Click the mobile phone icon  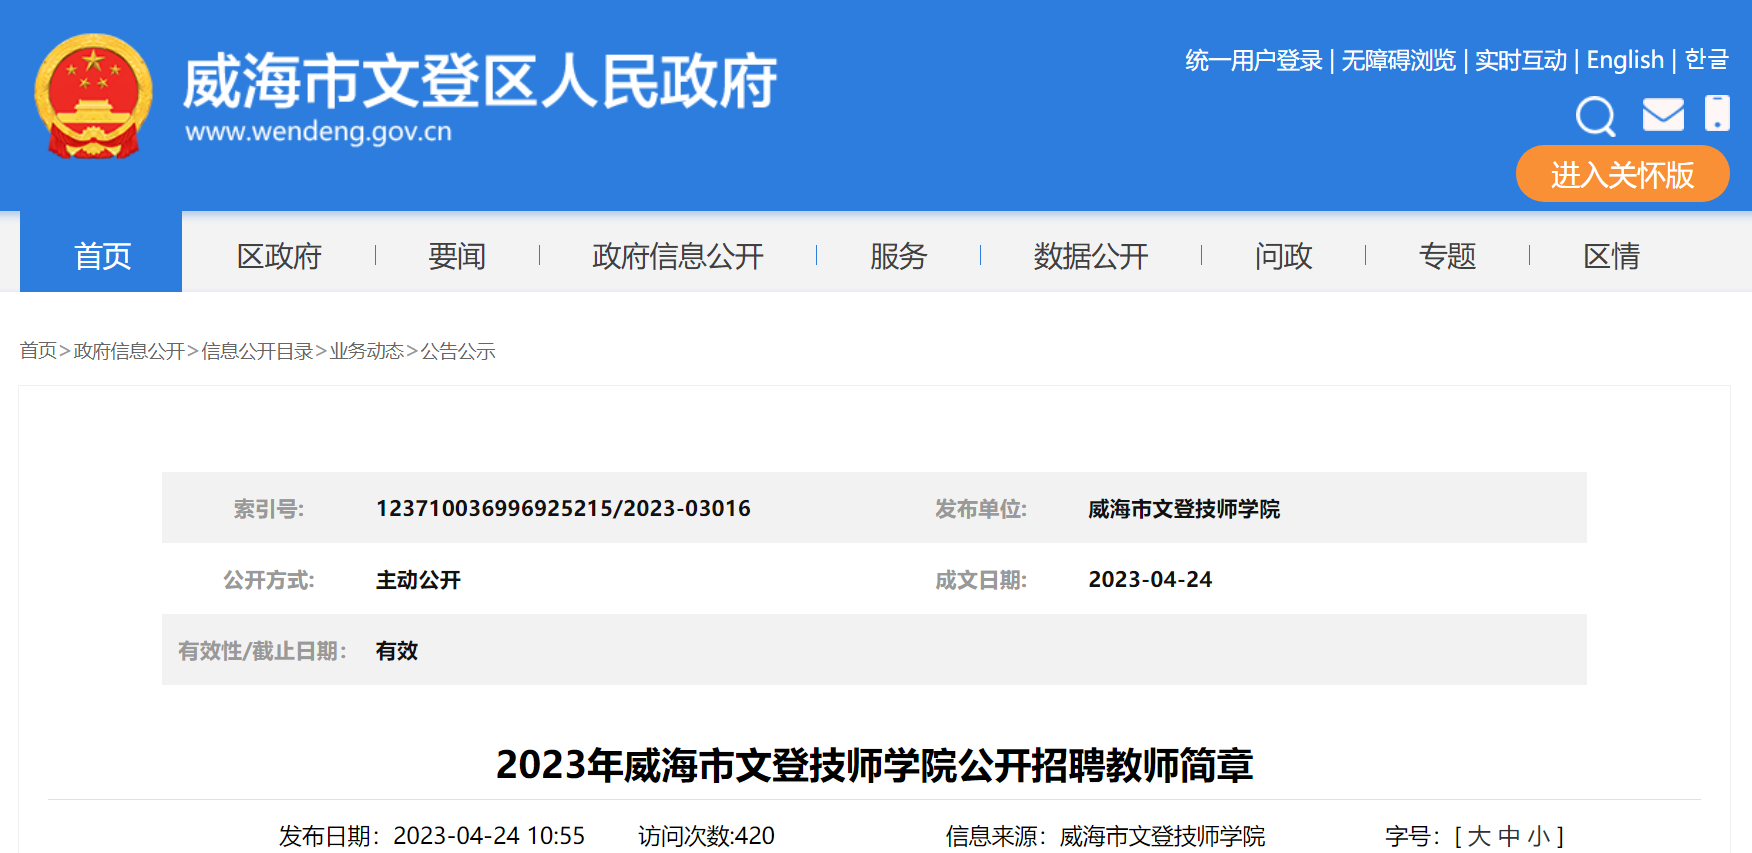[1717, 113]
